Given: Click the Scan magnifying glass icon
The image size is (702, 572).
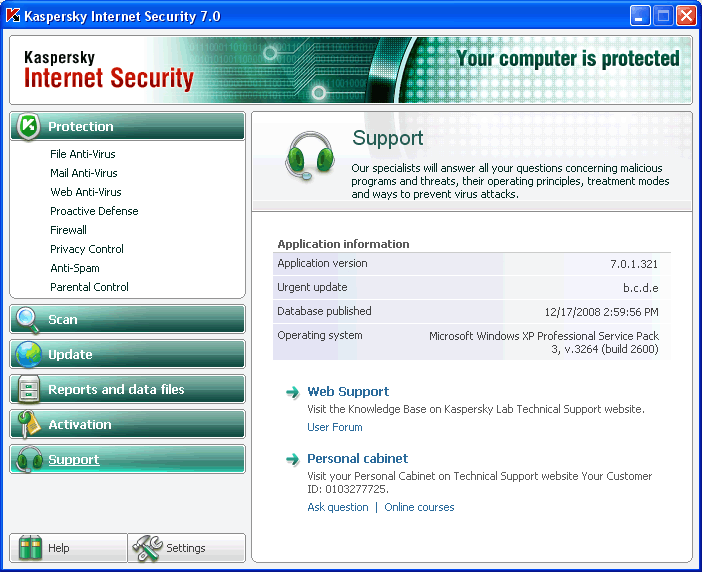Looking at the screenshot, I should (28, 320).
